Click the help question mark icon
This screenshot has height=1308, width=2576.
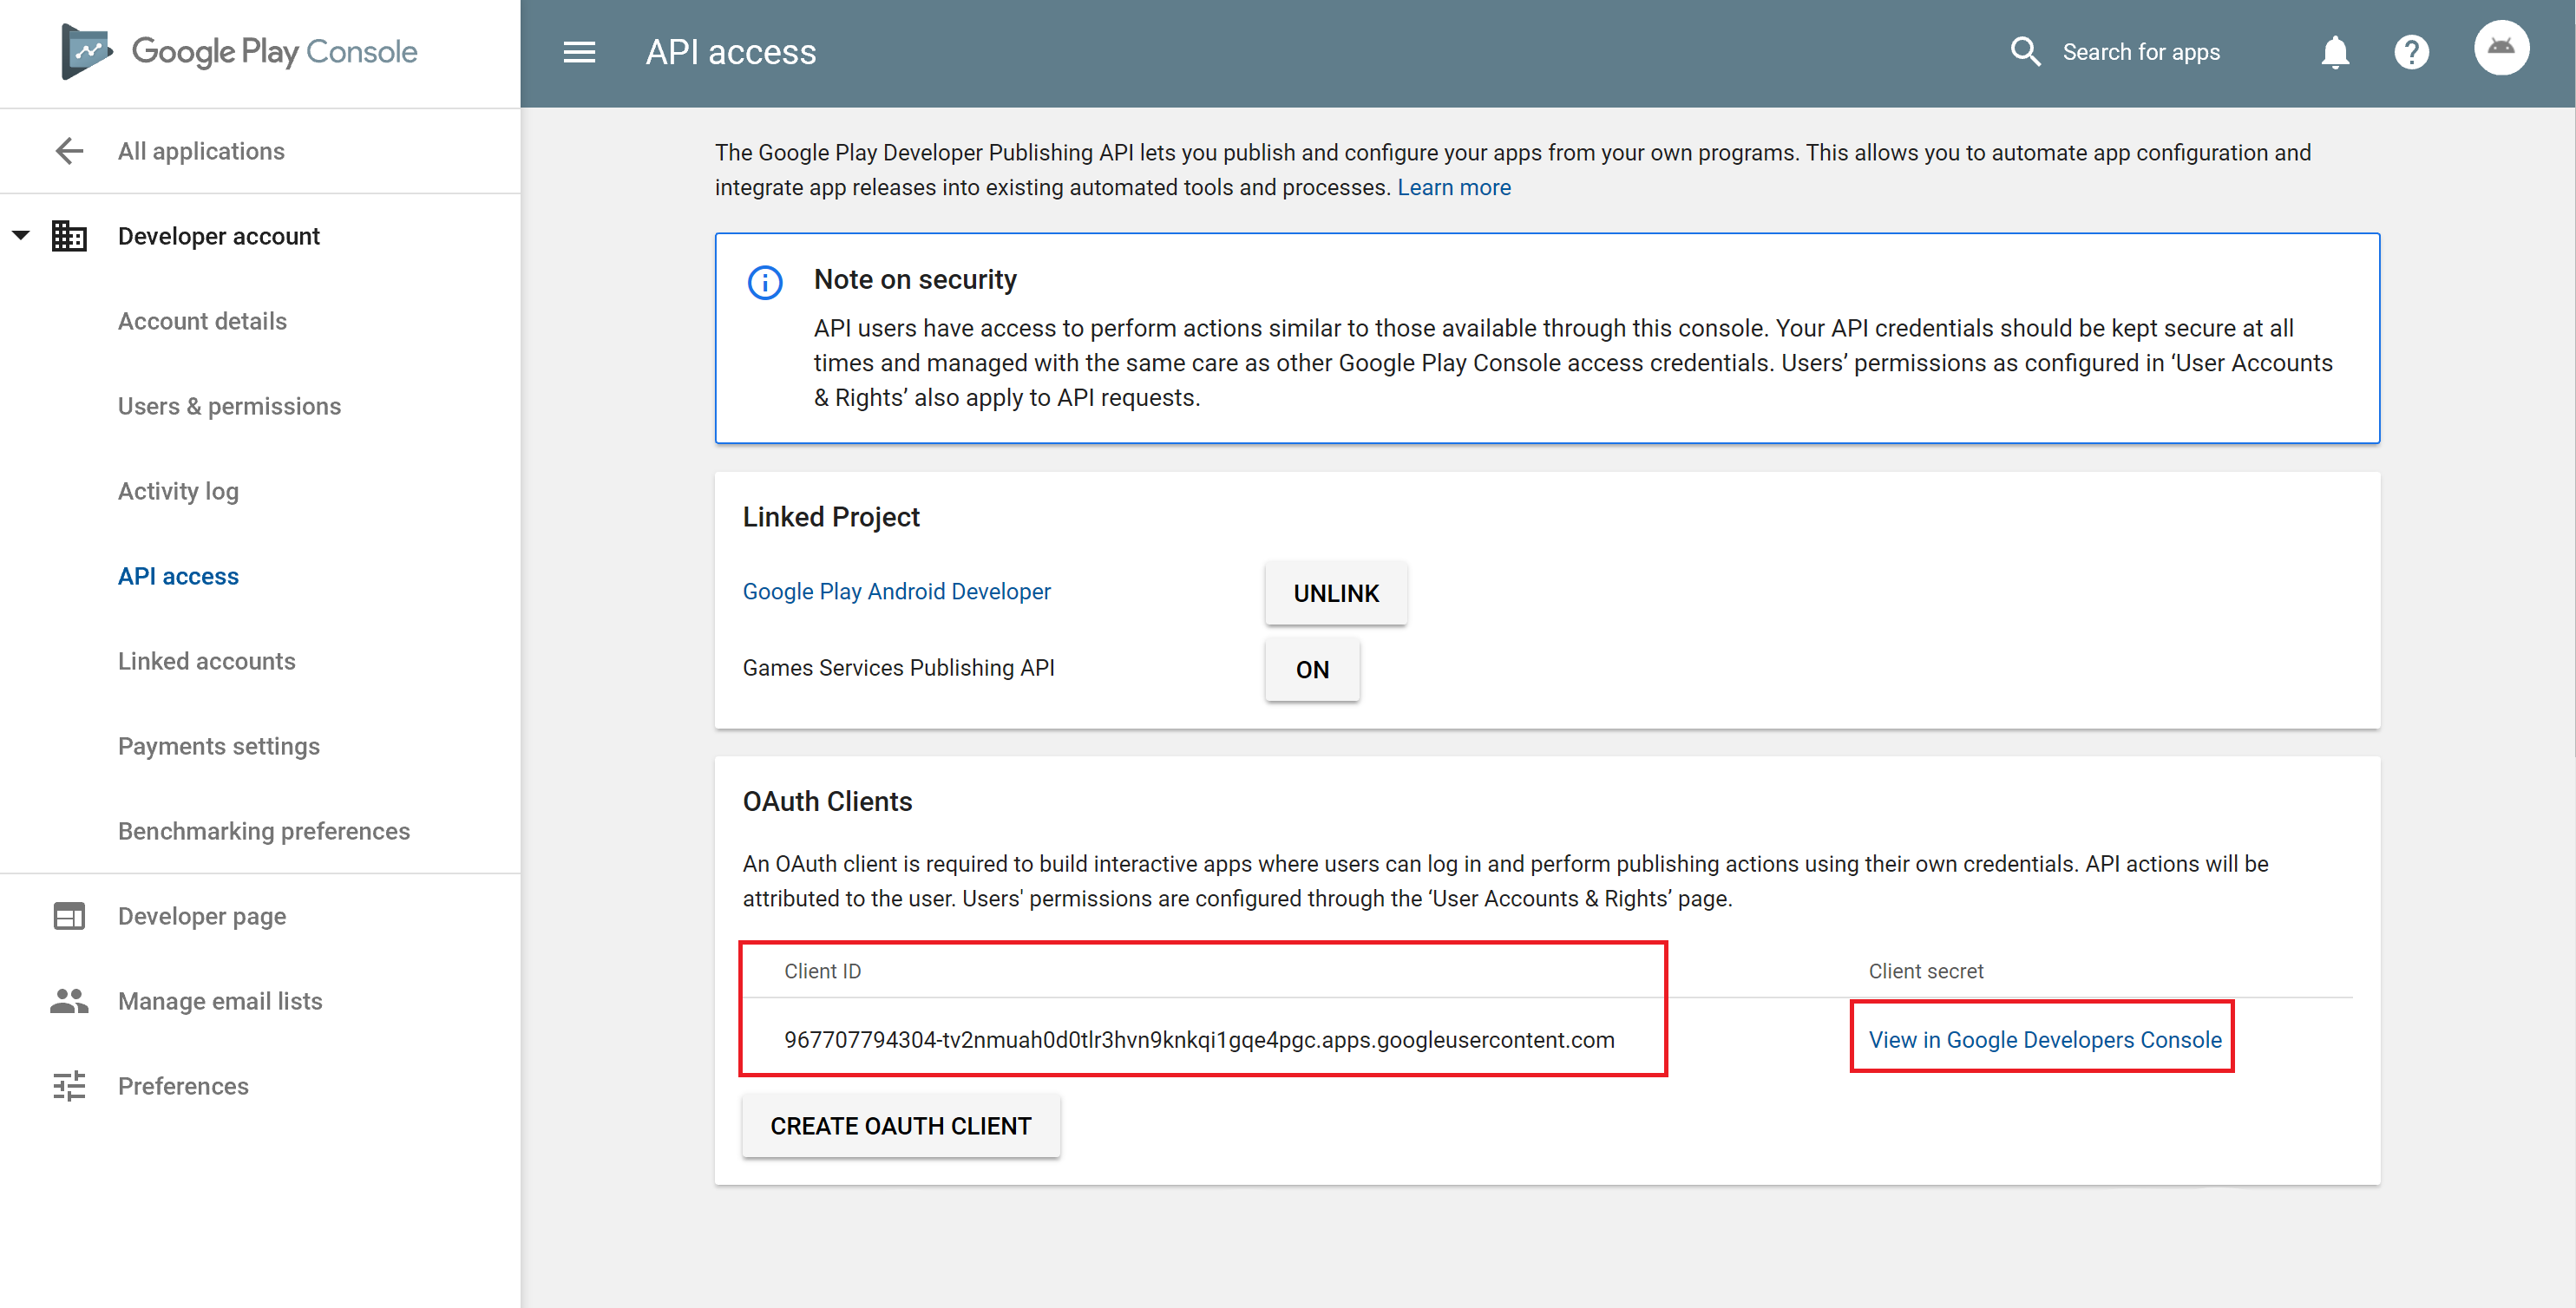[x=2409, y=52]
